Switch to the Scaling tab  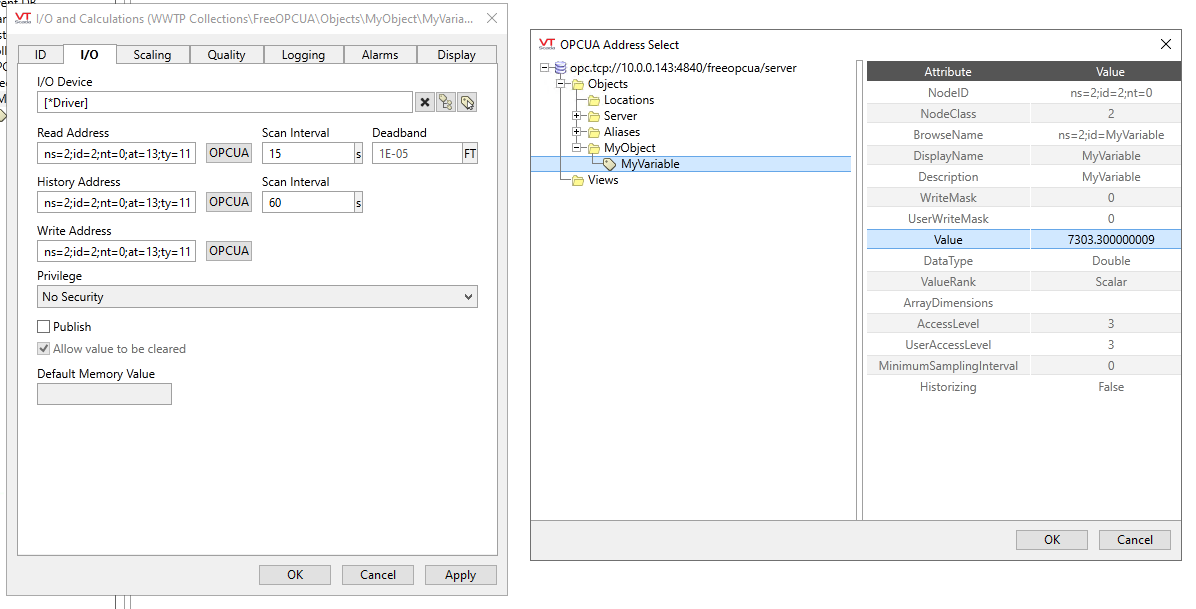(152, 55)
